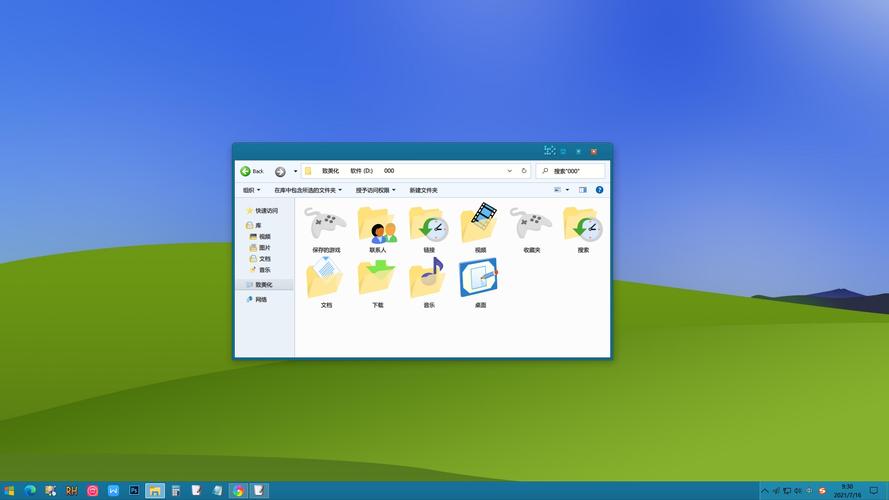Click the 000 breadcrumb segment
Viewport: 889px width, 500px height.
(x=389, y=171)
